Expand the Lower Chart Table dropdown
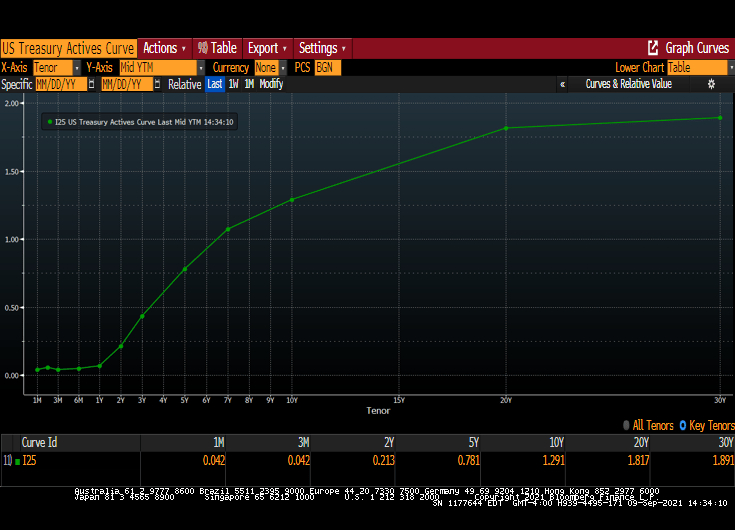 [x=697, y=67]
